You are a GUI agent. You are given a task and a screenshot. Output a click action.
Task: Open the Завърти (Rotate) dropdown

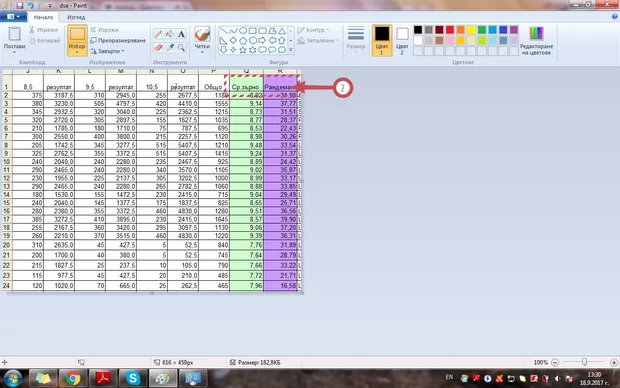[107, 51]
